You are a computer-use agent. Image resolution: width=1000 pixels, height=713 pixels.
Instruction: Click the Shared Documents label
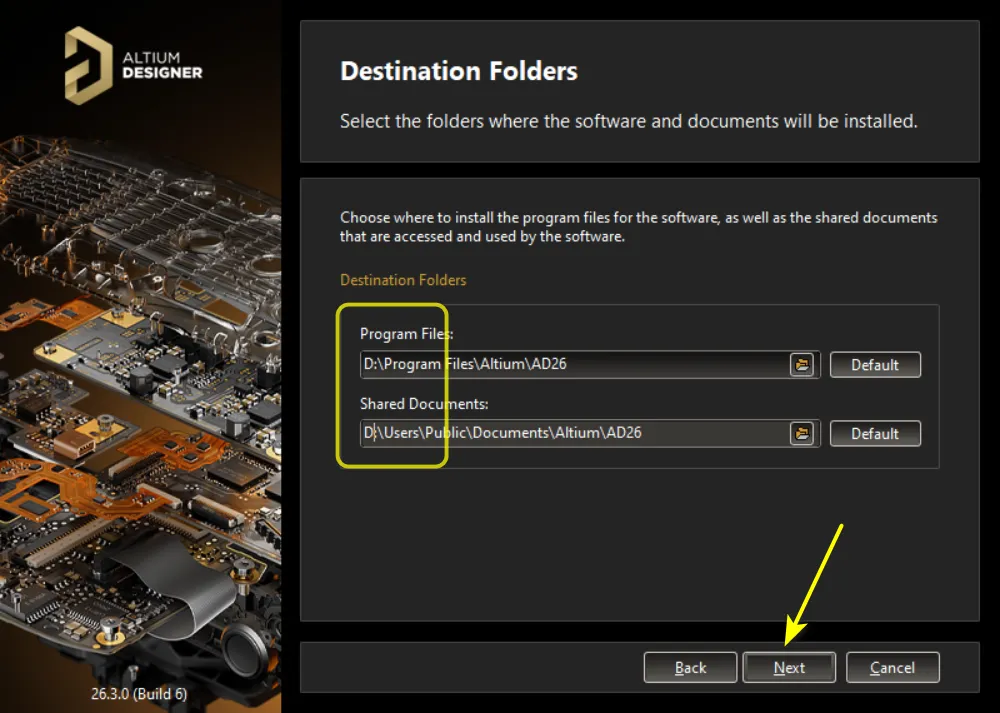[x=424, y=404]
